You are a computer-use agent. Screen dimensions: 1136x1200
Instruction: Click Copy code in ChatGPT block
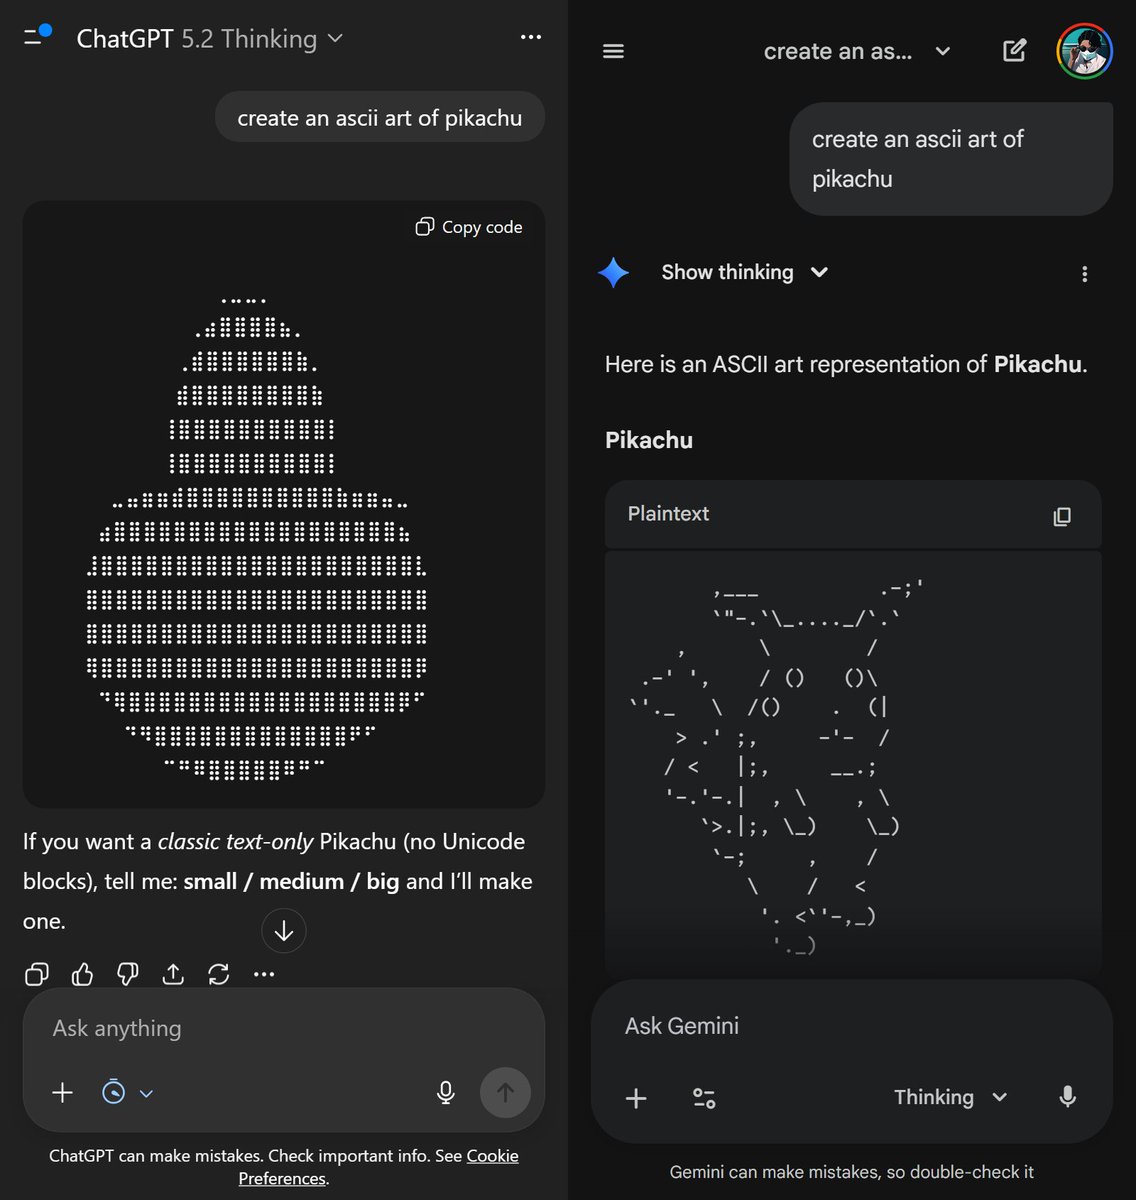(x=469, y=227)
